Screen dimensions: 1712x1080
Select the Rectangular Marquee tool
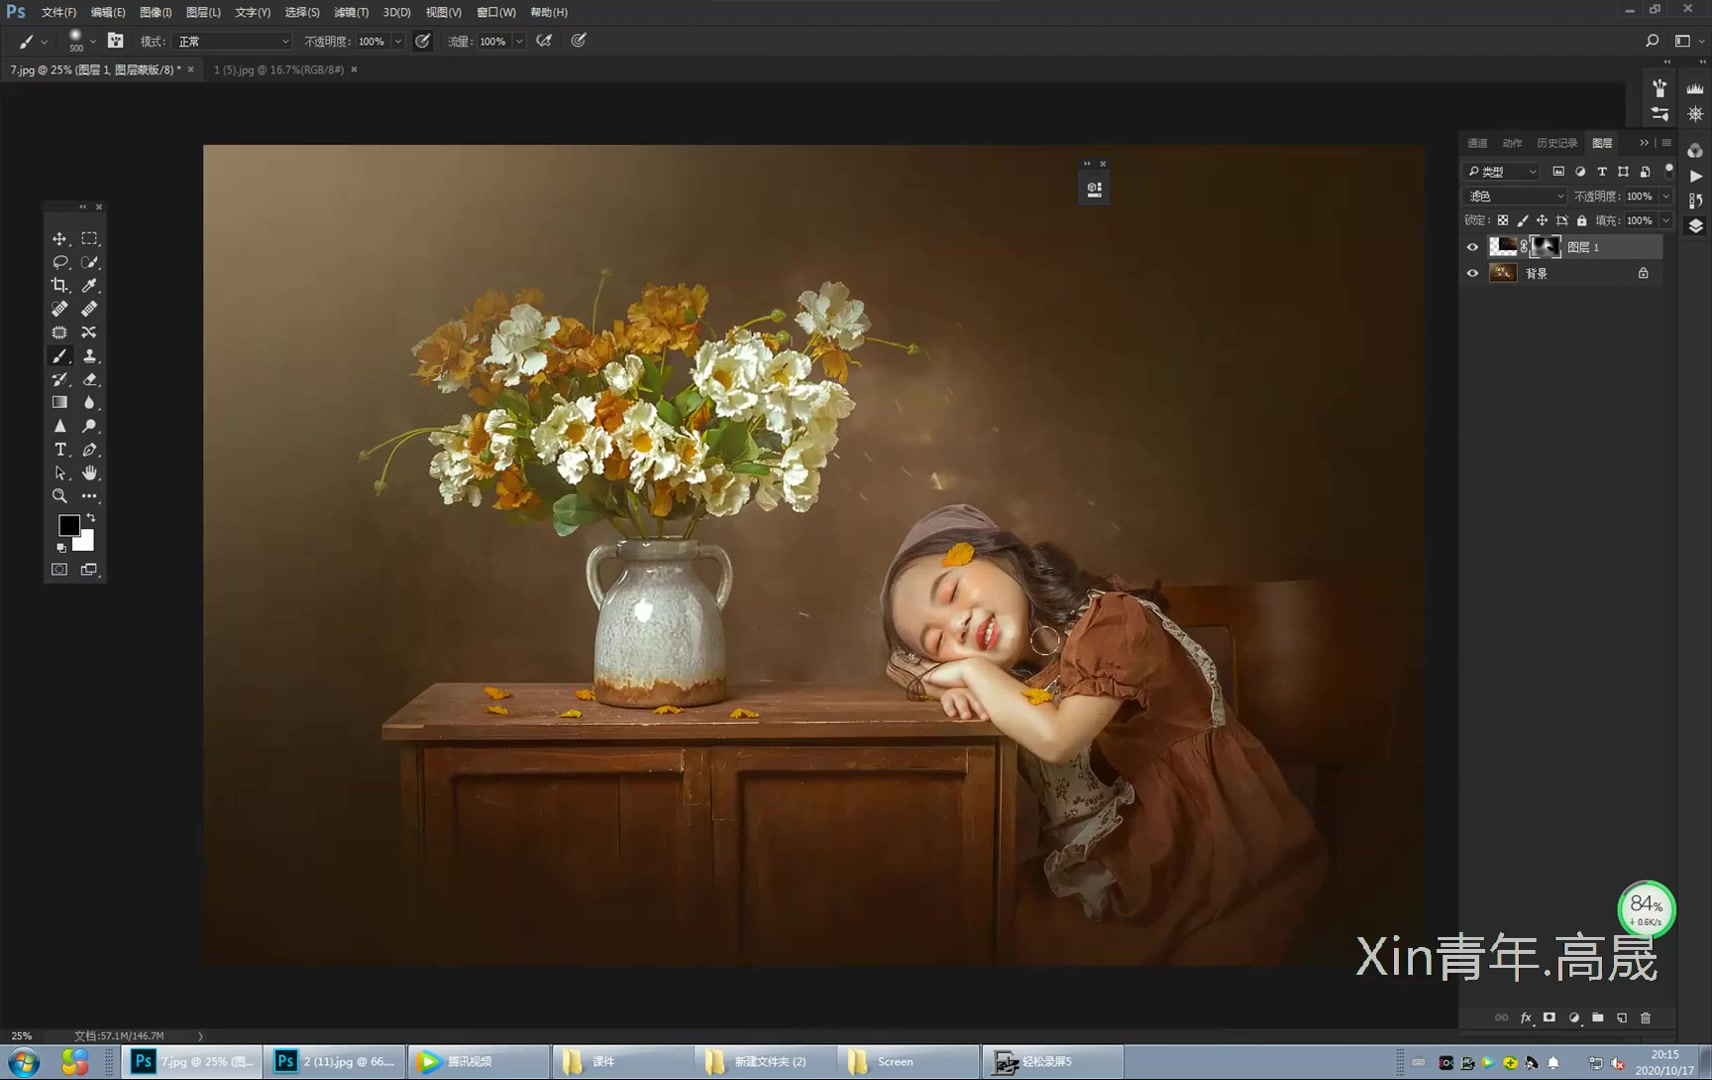90,239
